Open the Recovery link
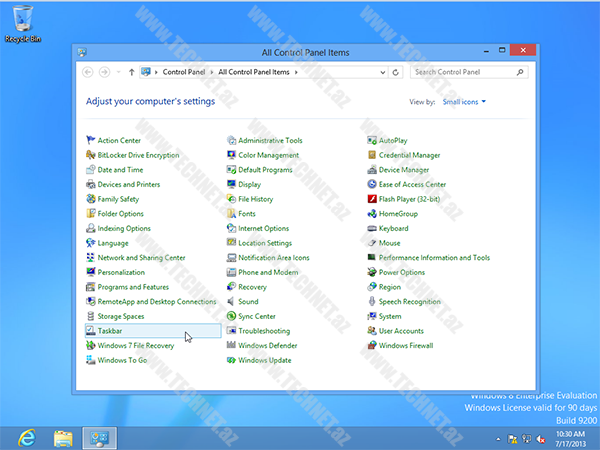600x450 pixels. tap(252, 287)
